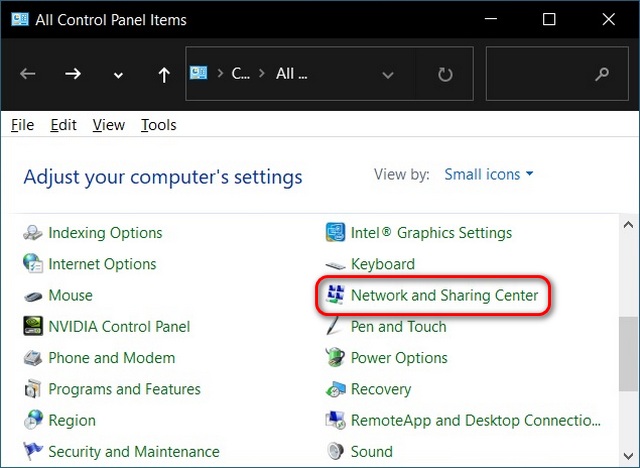This screenshot has width=640, height=468.
Task: Expand the View by Small icons dropdown
Action: coord(489,174)
